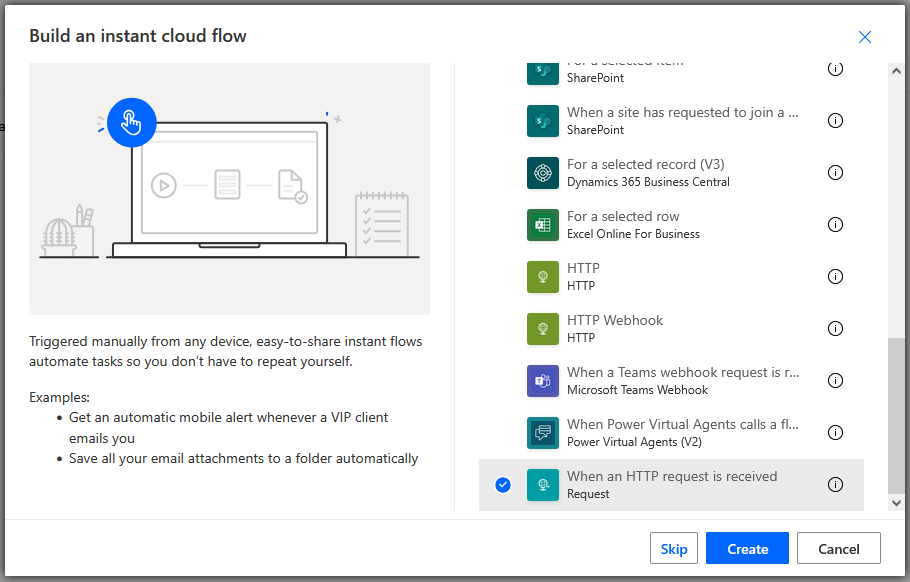Click the Request trigger teal icon

point(543,485)
